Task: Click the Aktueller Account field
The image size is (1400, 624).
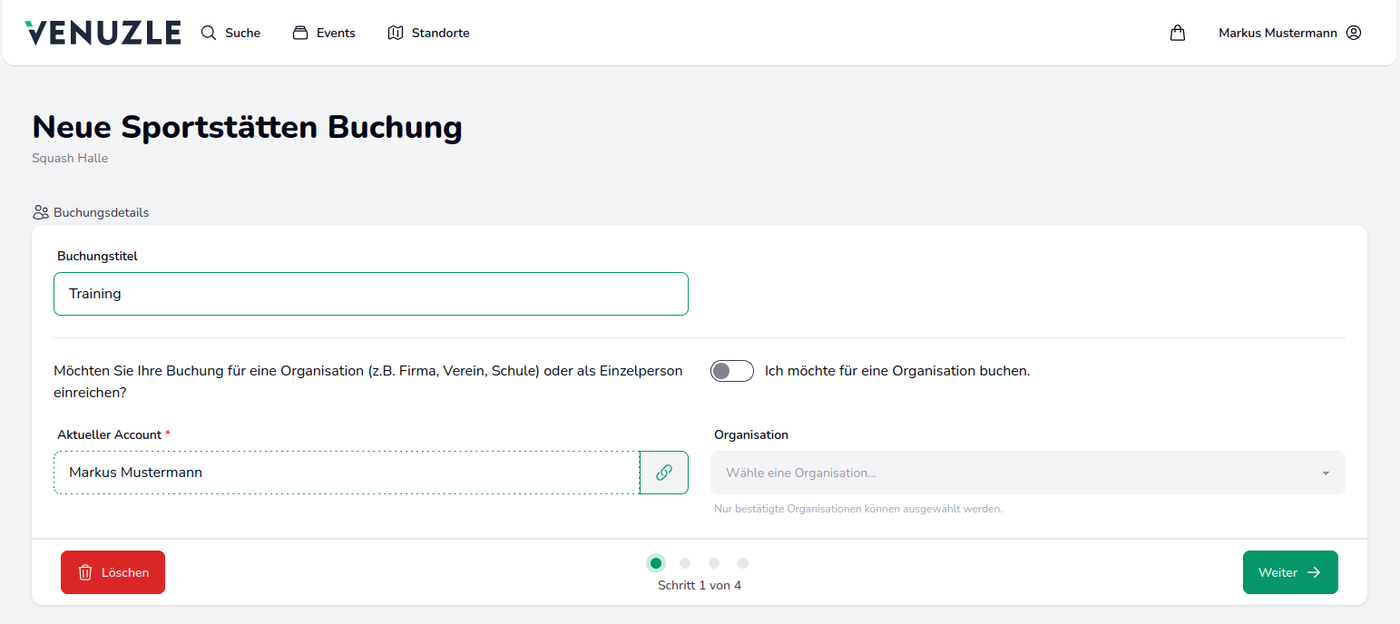Action: [x=346, y=473]
